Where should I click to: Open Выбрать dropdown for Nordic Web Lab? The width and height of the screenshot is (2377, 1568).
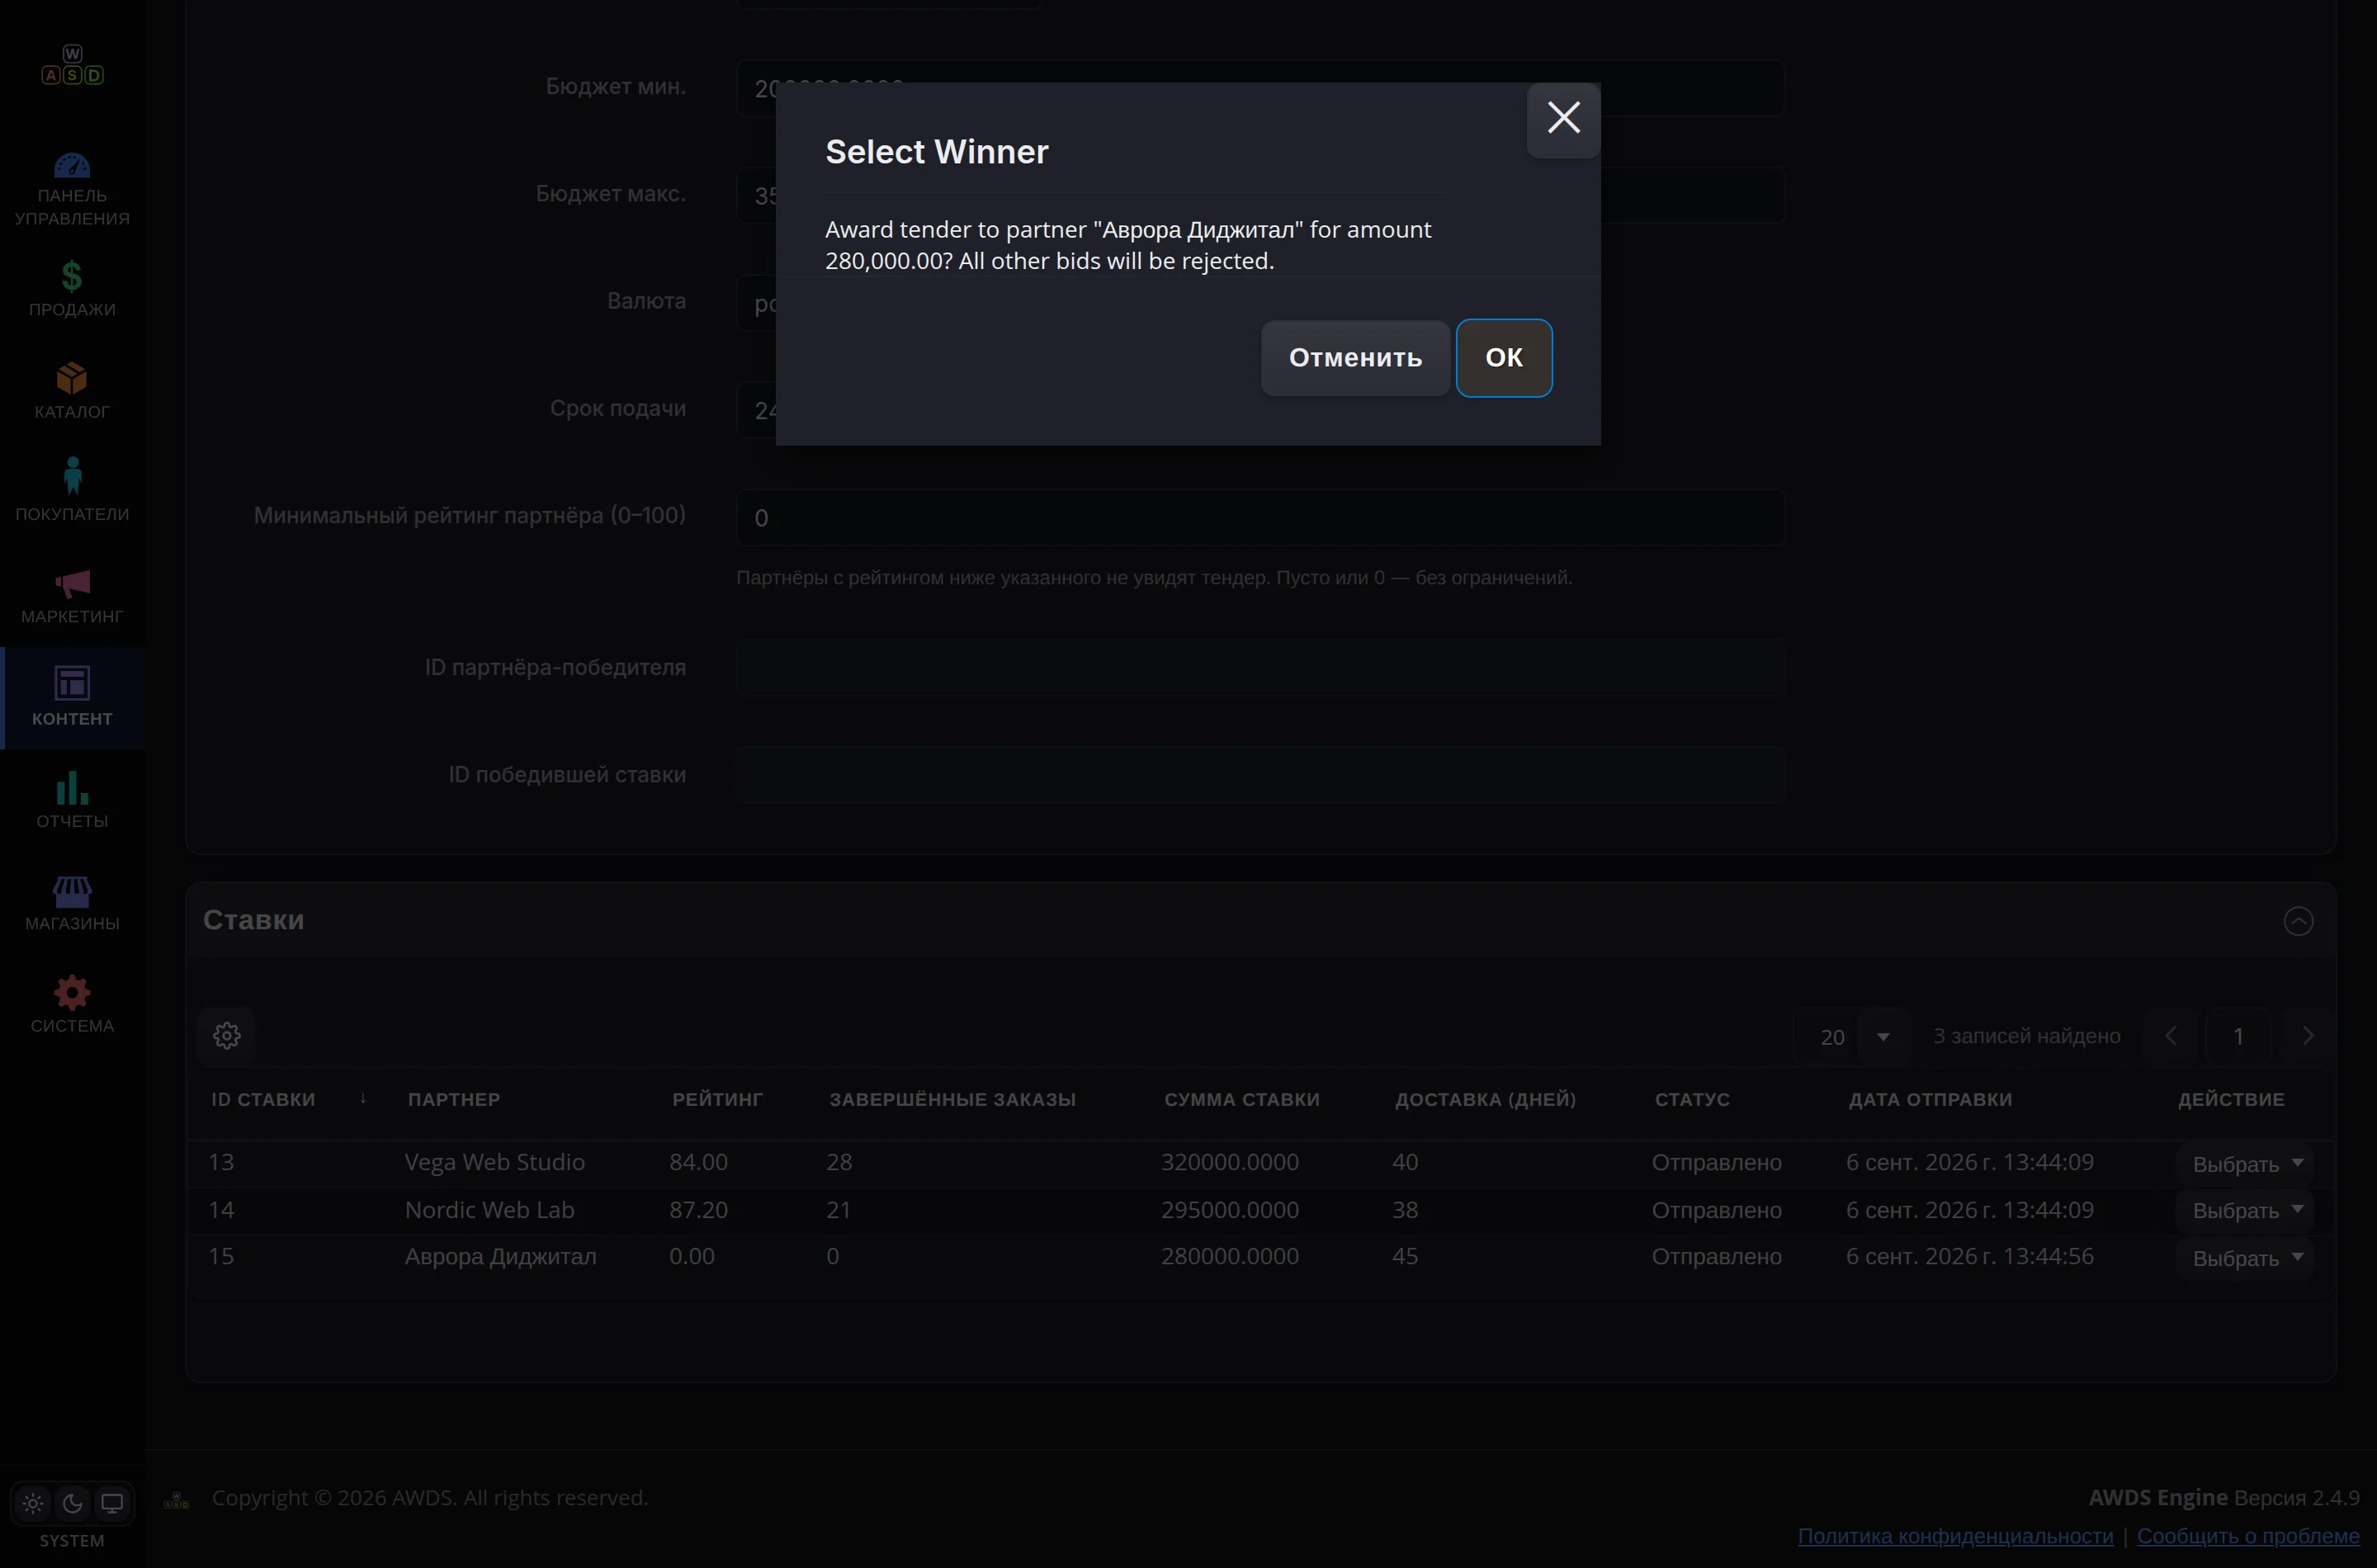tap(2245, 1210)
